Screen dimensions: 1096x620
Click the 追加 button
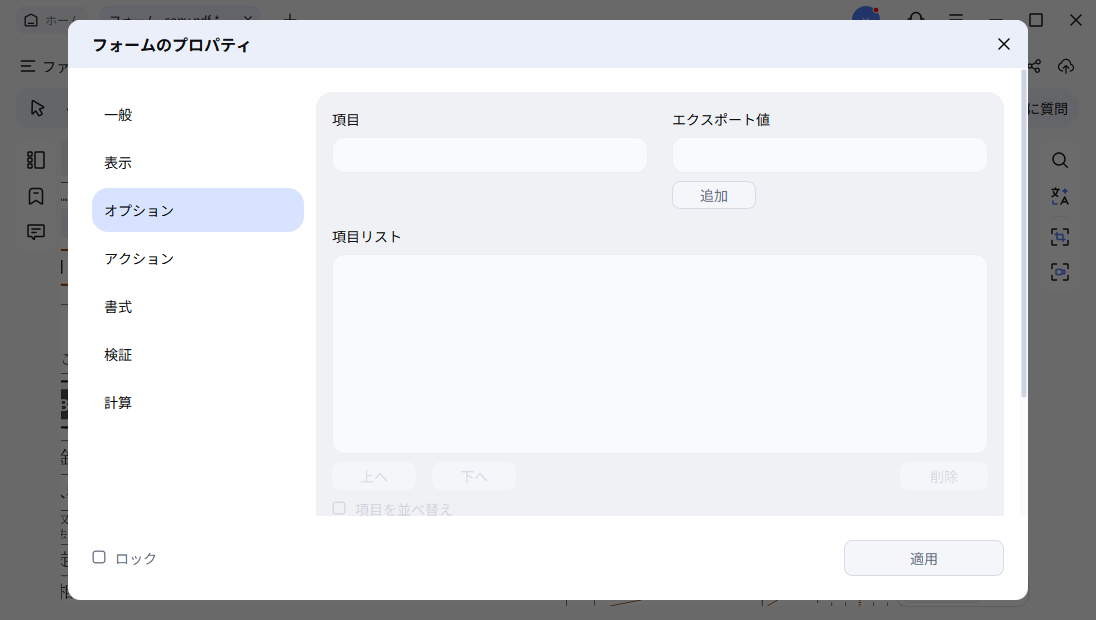pyautogui.click(x=713, y=195)
